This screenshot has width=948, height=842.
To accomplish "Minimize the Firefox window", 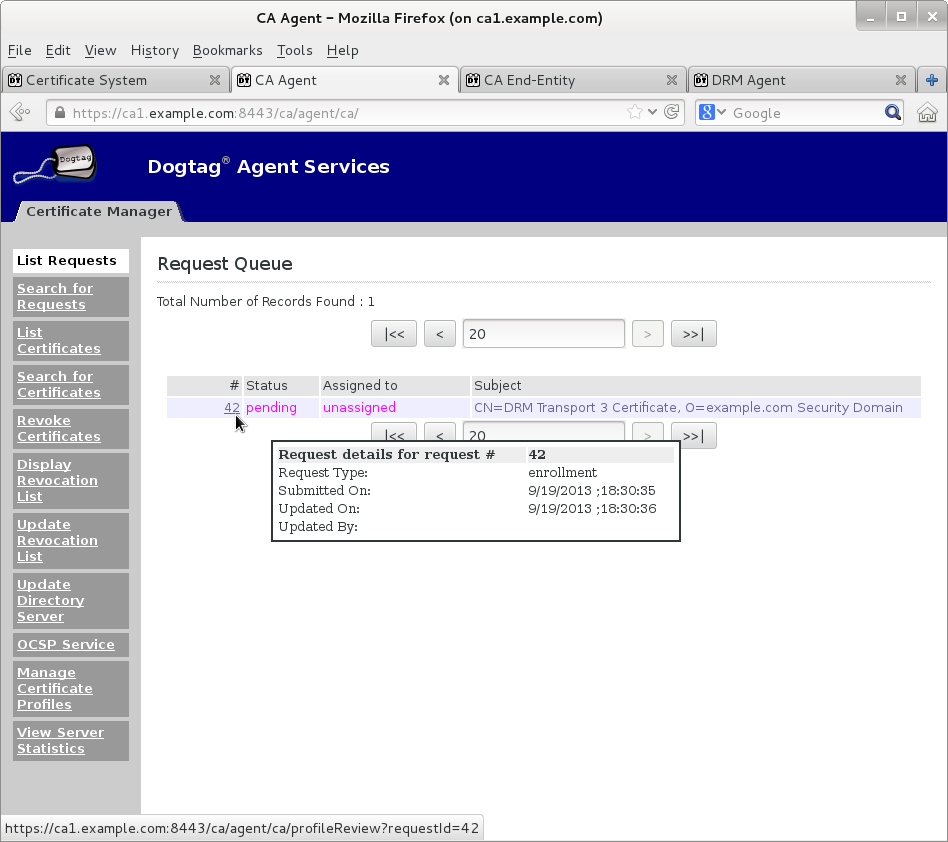I will click(x=870, y=17).
